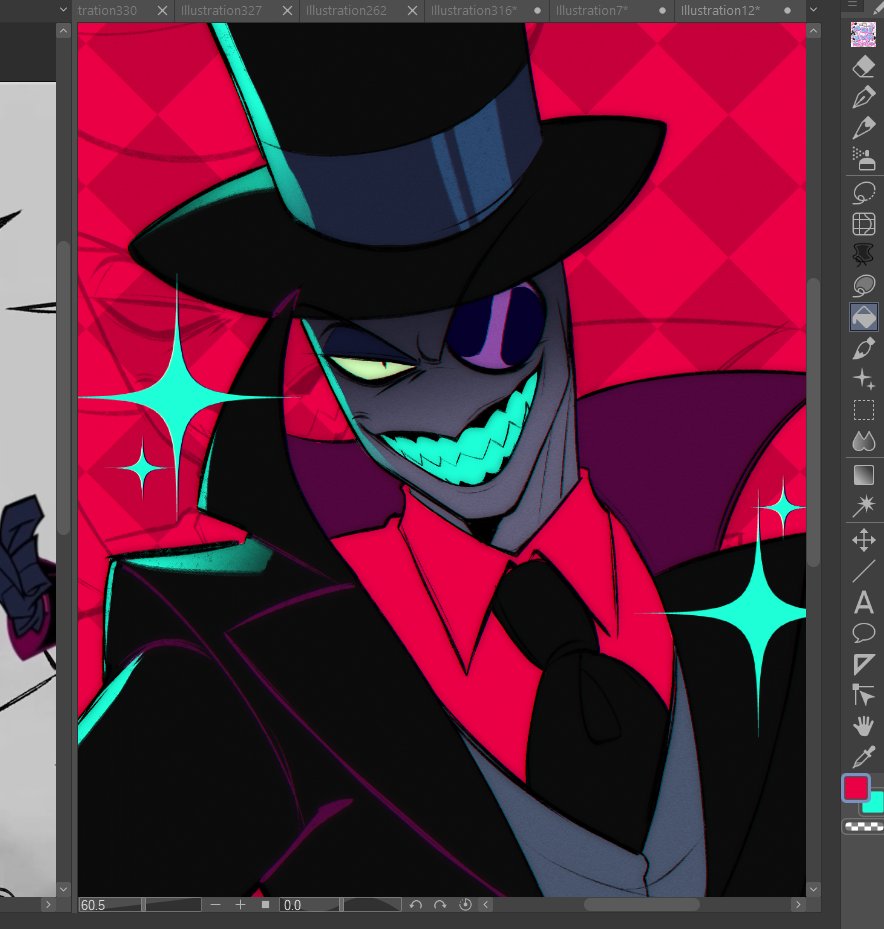This screenshot has width=884, height=929.
Task: Click main canvas vertical scrollbar down arrow
Action: 813,889
